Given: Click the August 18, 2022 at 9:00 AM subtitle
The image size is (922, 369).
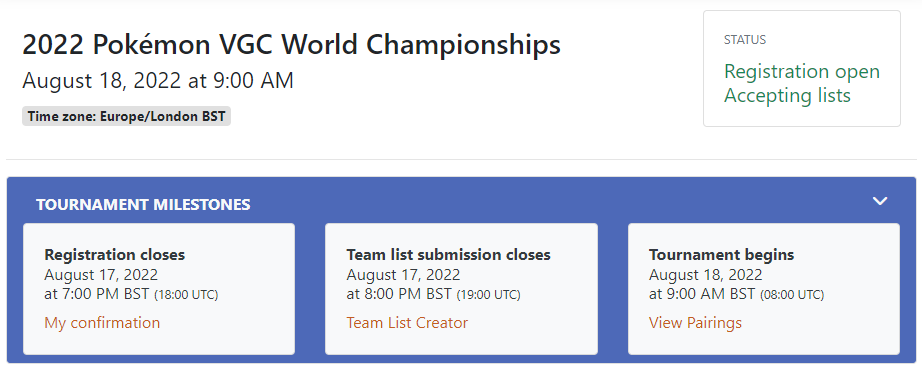Looking at the screenshot, I should [158, 80].
